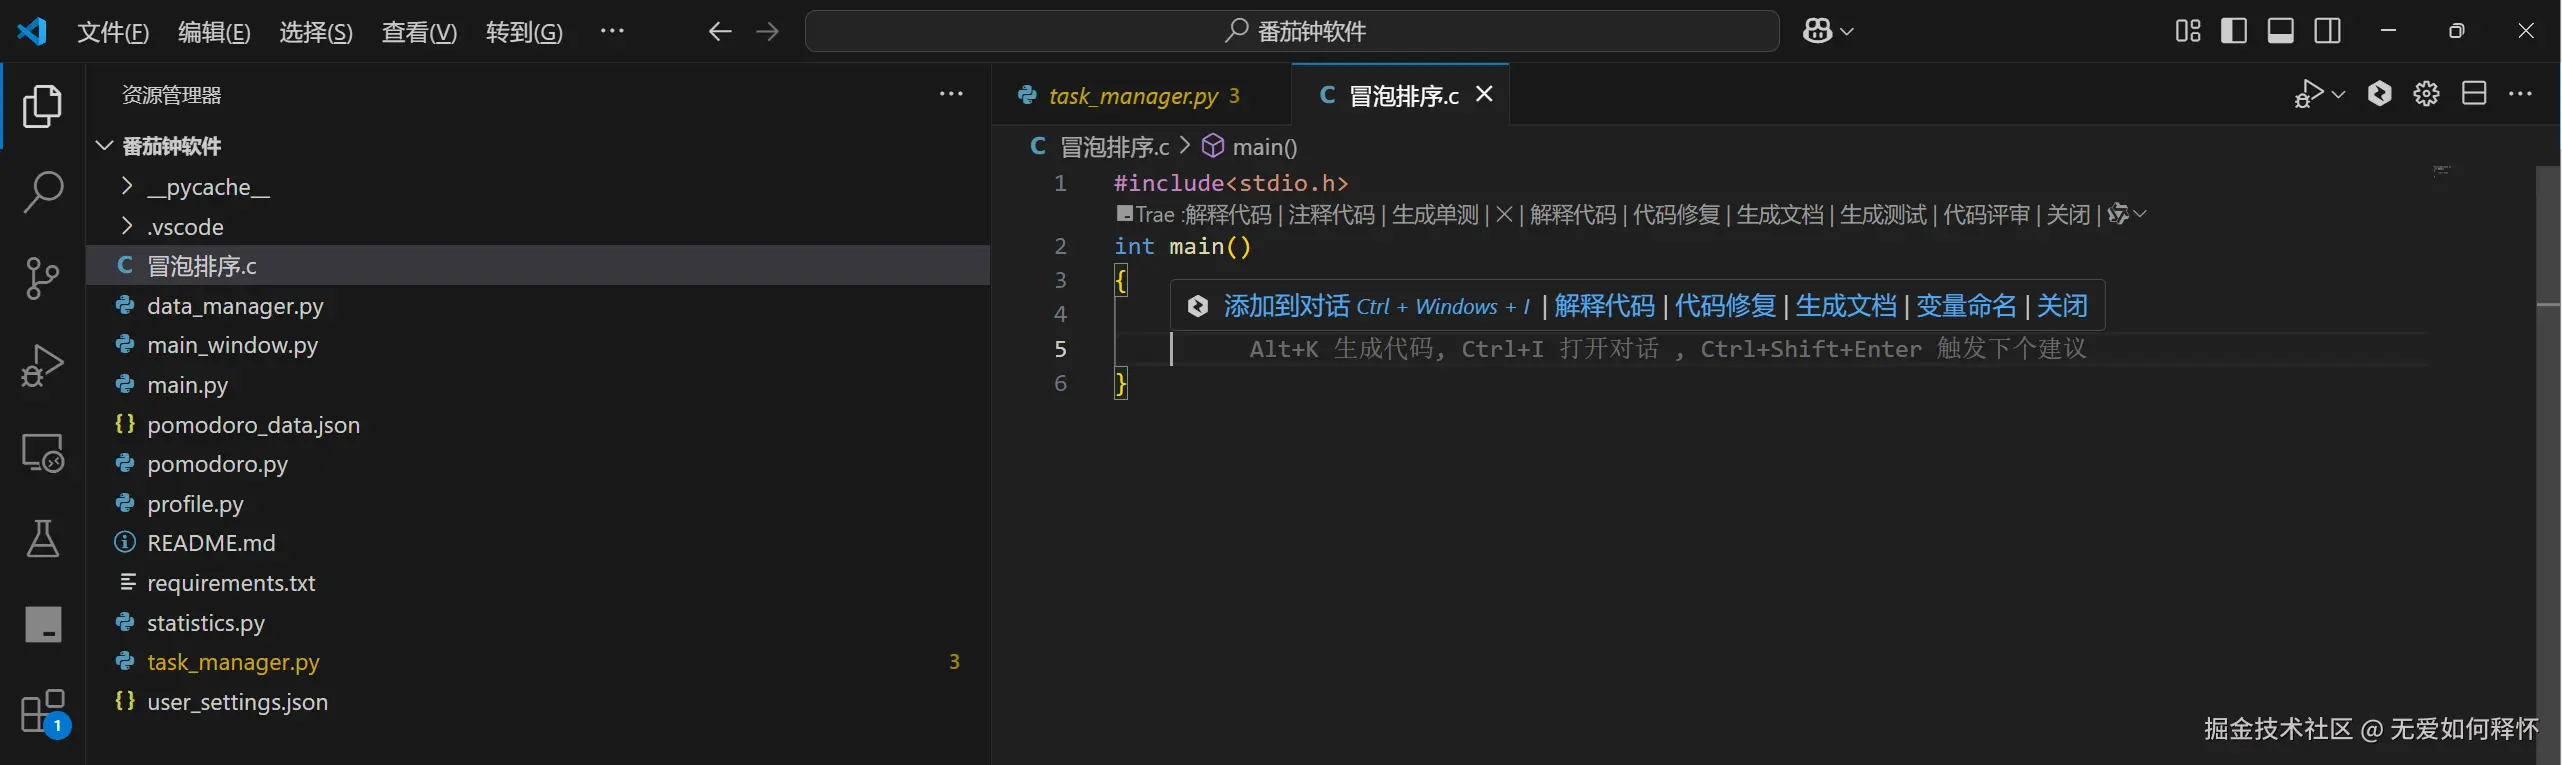Toggle the secondary side bar visibility
The image size is (2562, 765).
coord(2327,32)
